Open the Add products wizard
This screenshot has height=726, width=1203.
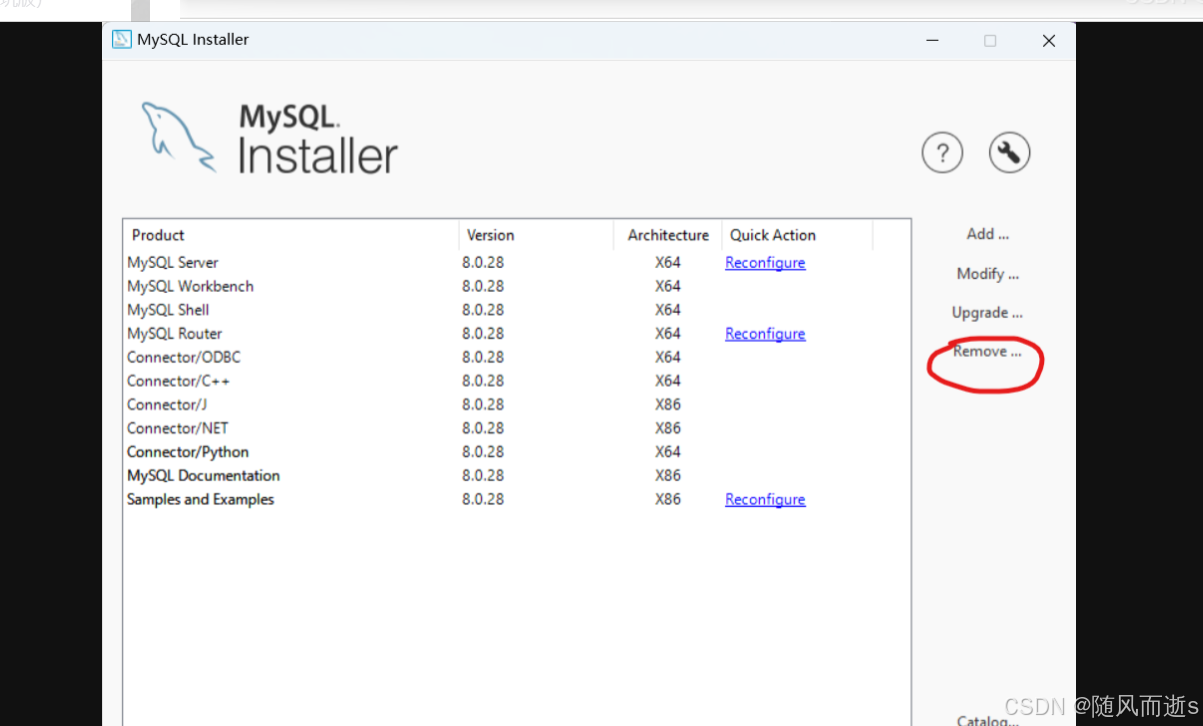[x=986, y=233]
